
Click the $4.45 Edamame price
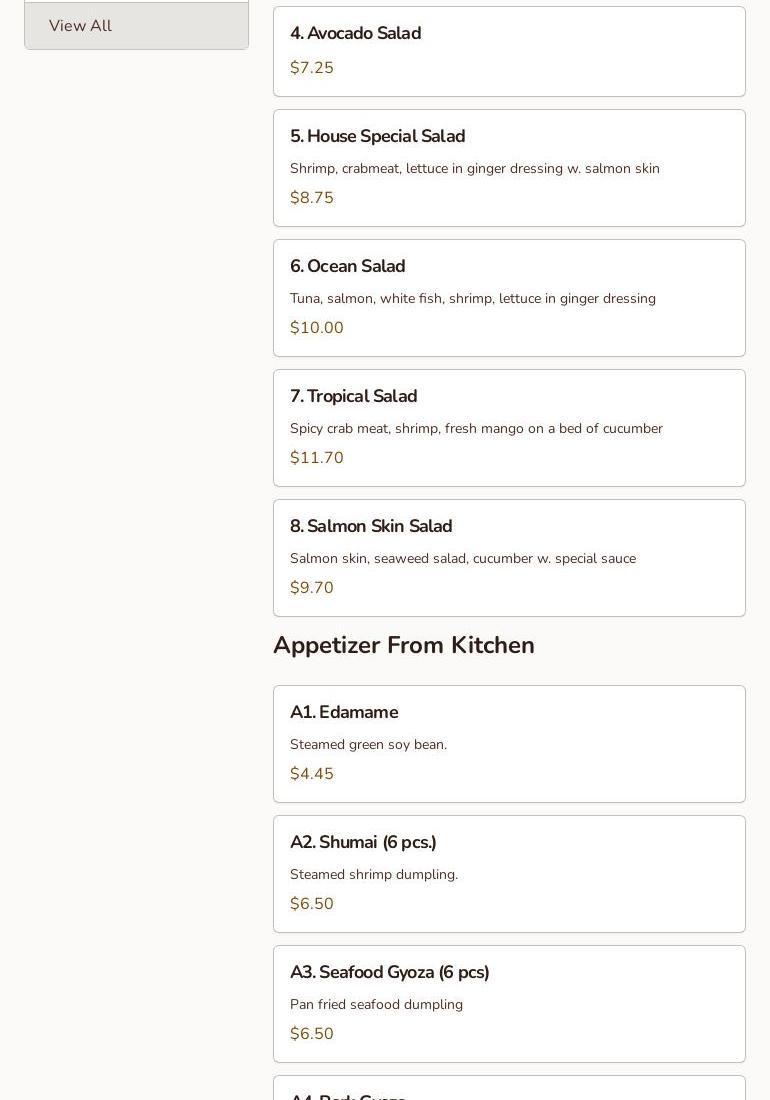312,774
